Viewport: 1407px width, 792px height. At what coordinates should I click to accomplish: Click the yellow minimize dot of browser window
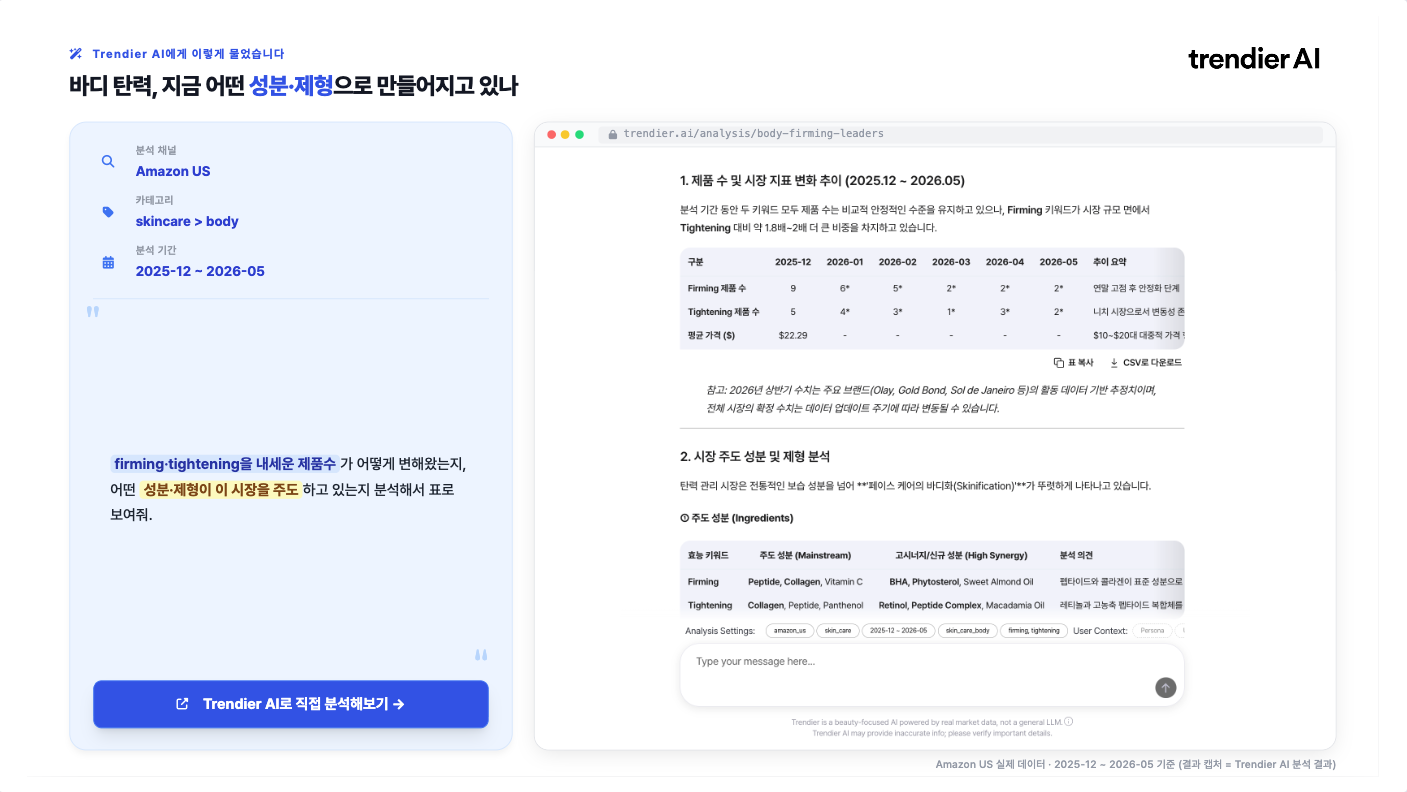coord(565,134)
